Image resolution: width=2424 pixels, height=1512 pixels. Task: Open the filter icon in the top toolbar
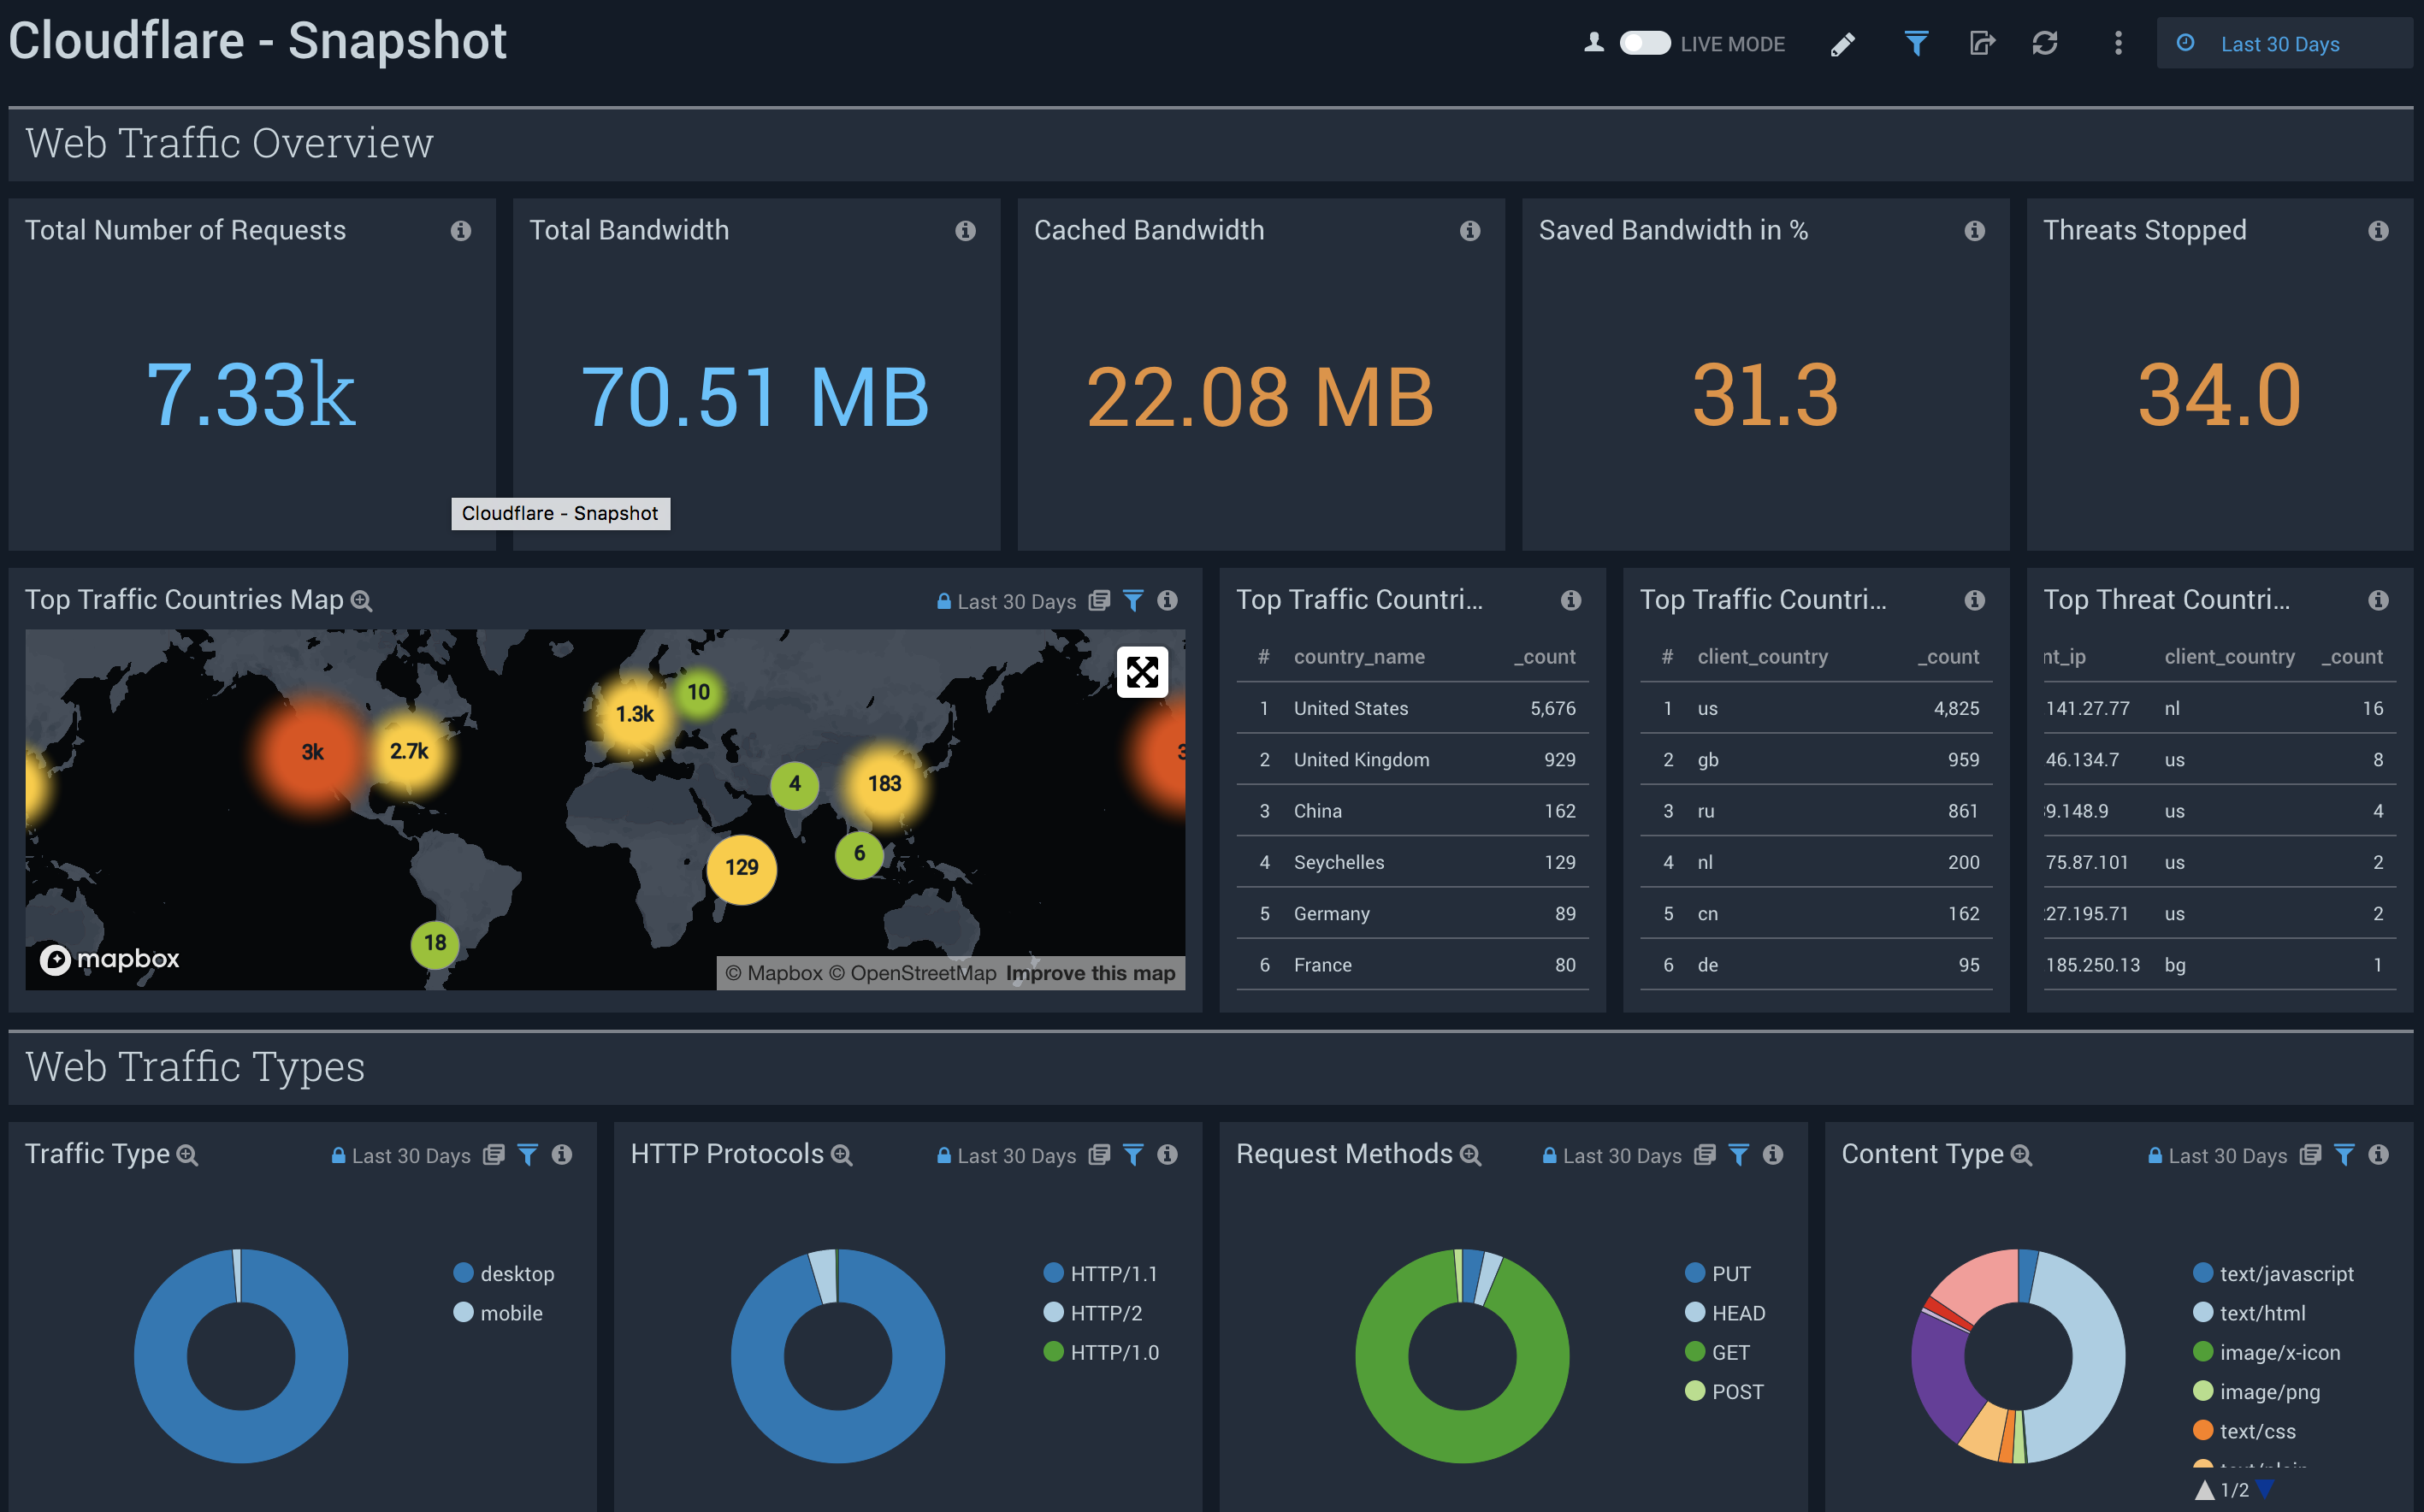(x=1915, y=43)
